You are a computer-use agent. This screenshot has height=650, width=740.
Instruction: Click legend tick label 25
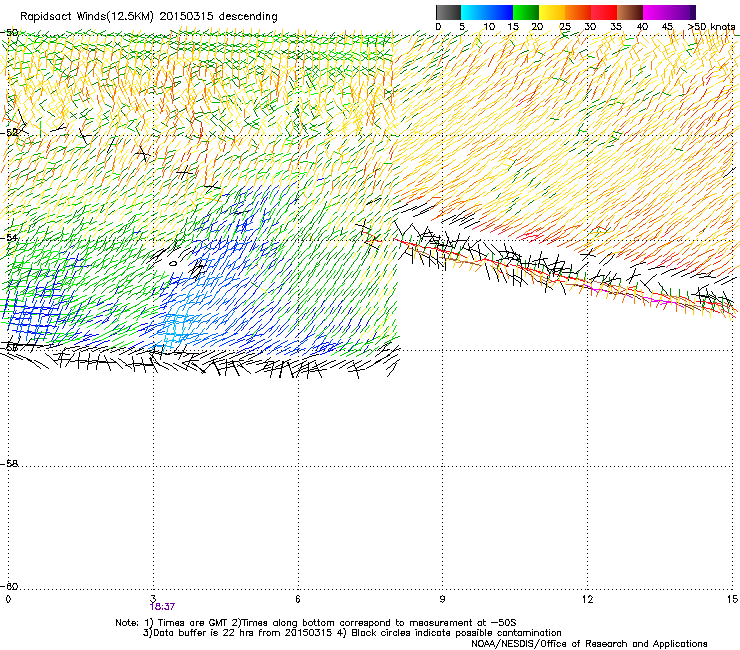click(564, 27)
